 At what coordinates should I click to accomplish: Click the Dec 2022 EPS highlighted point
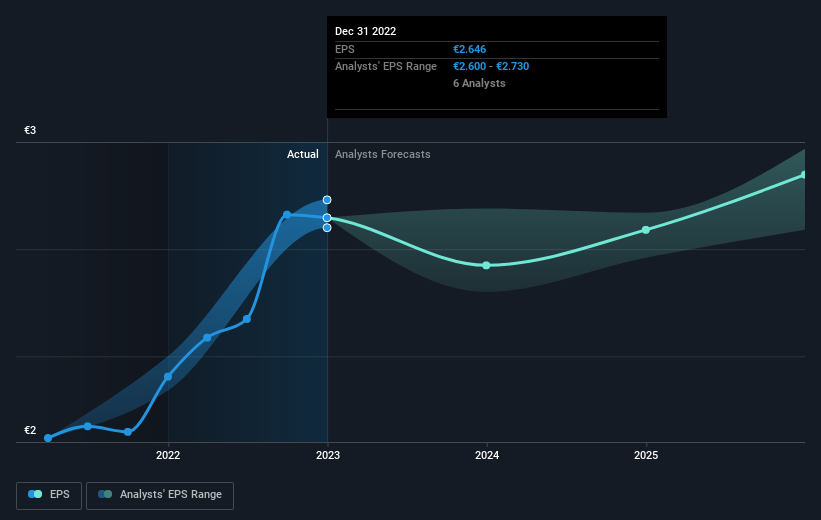327,218
